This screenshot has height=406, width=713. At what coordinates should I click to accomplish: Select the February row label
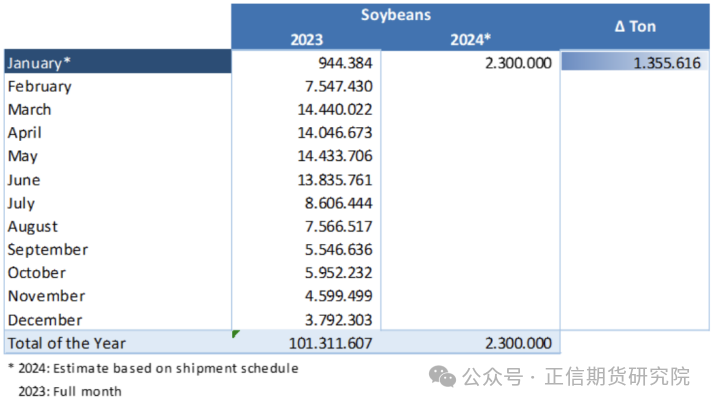pos(40,86)
